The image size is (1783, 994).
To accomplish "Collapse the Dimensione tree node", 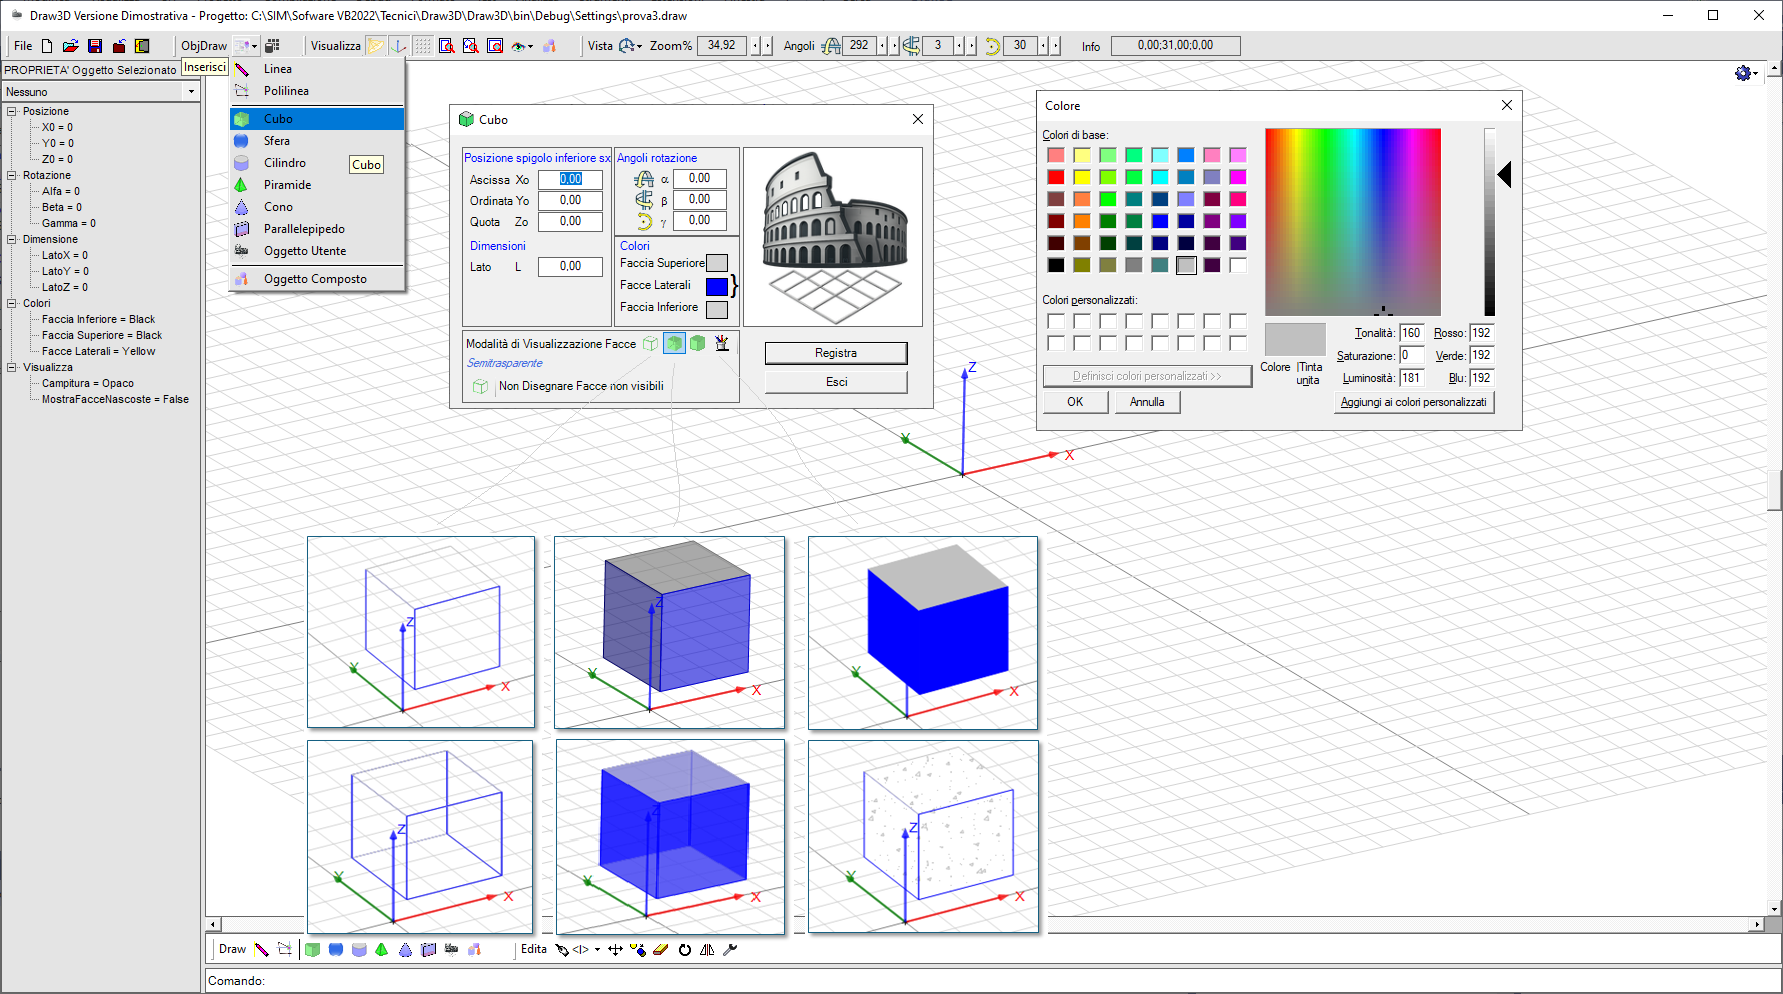I will tap(12, 239).
